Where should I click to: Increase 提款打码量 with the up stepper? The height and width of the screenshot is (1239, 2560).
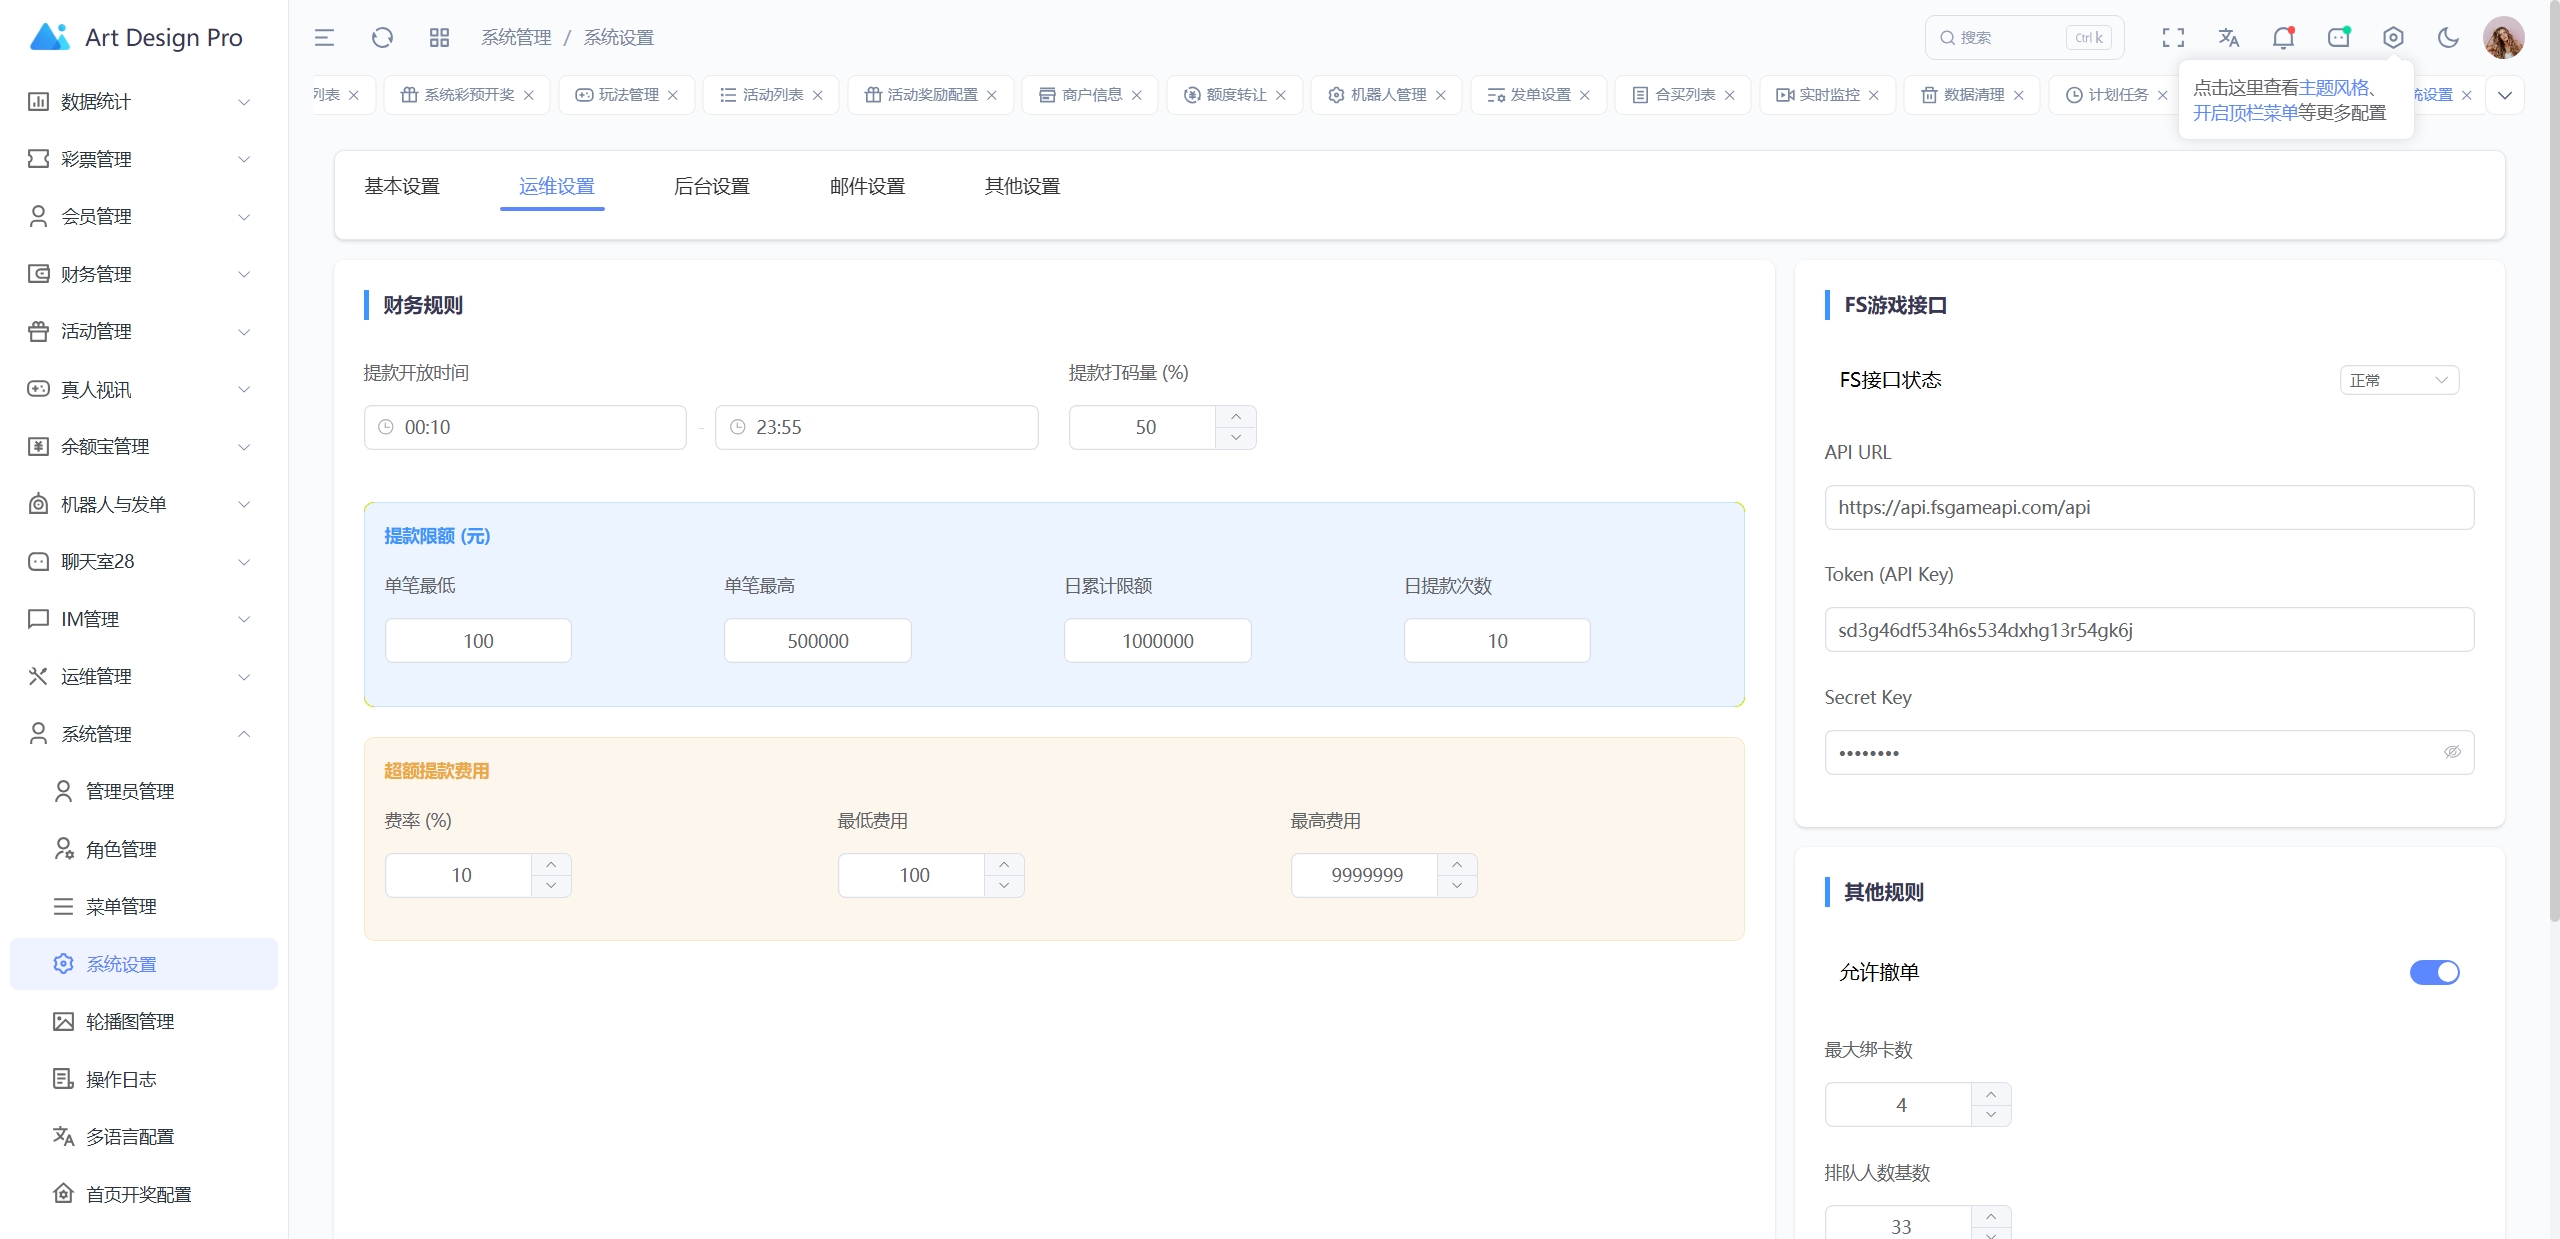point(1236,416)
